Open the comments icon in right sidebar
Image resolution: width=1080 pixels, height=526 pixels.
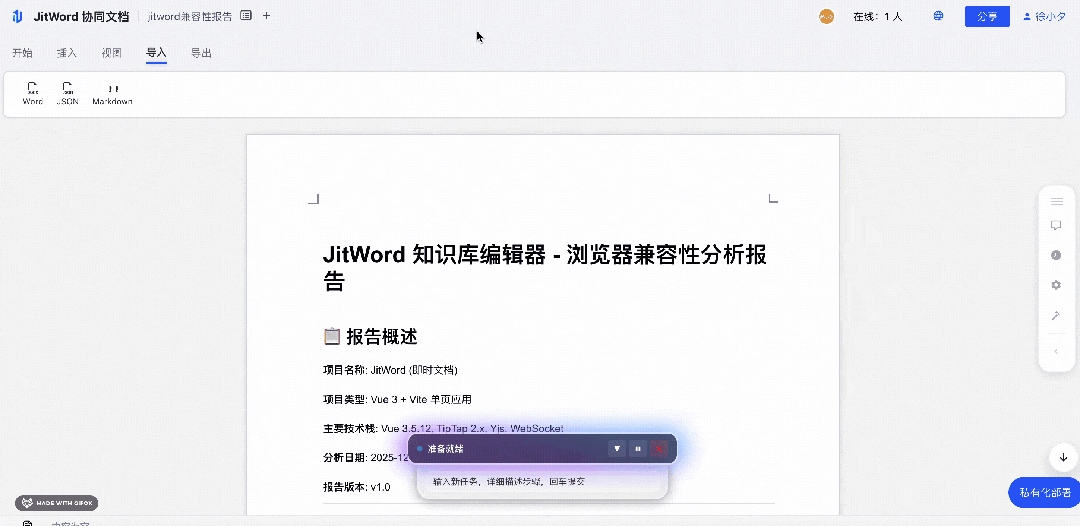1056,225
